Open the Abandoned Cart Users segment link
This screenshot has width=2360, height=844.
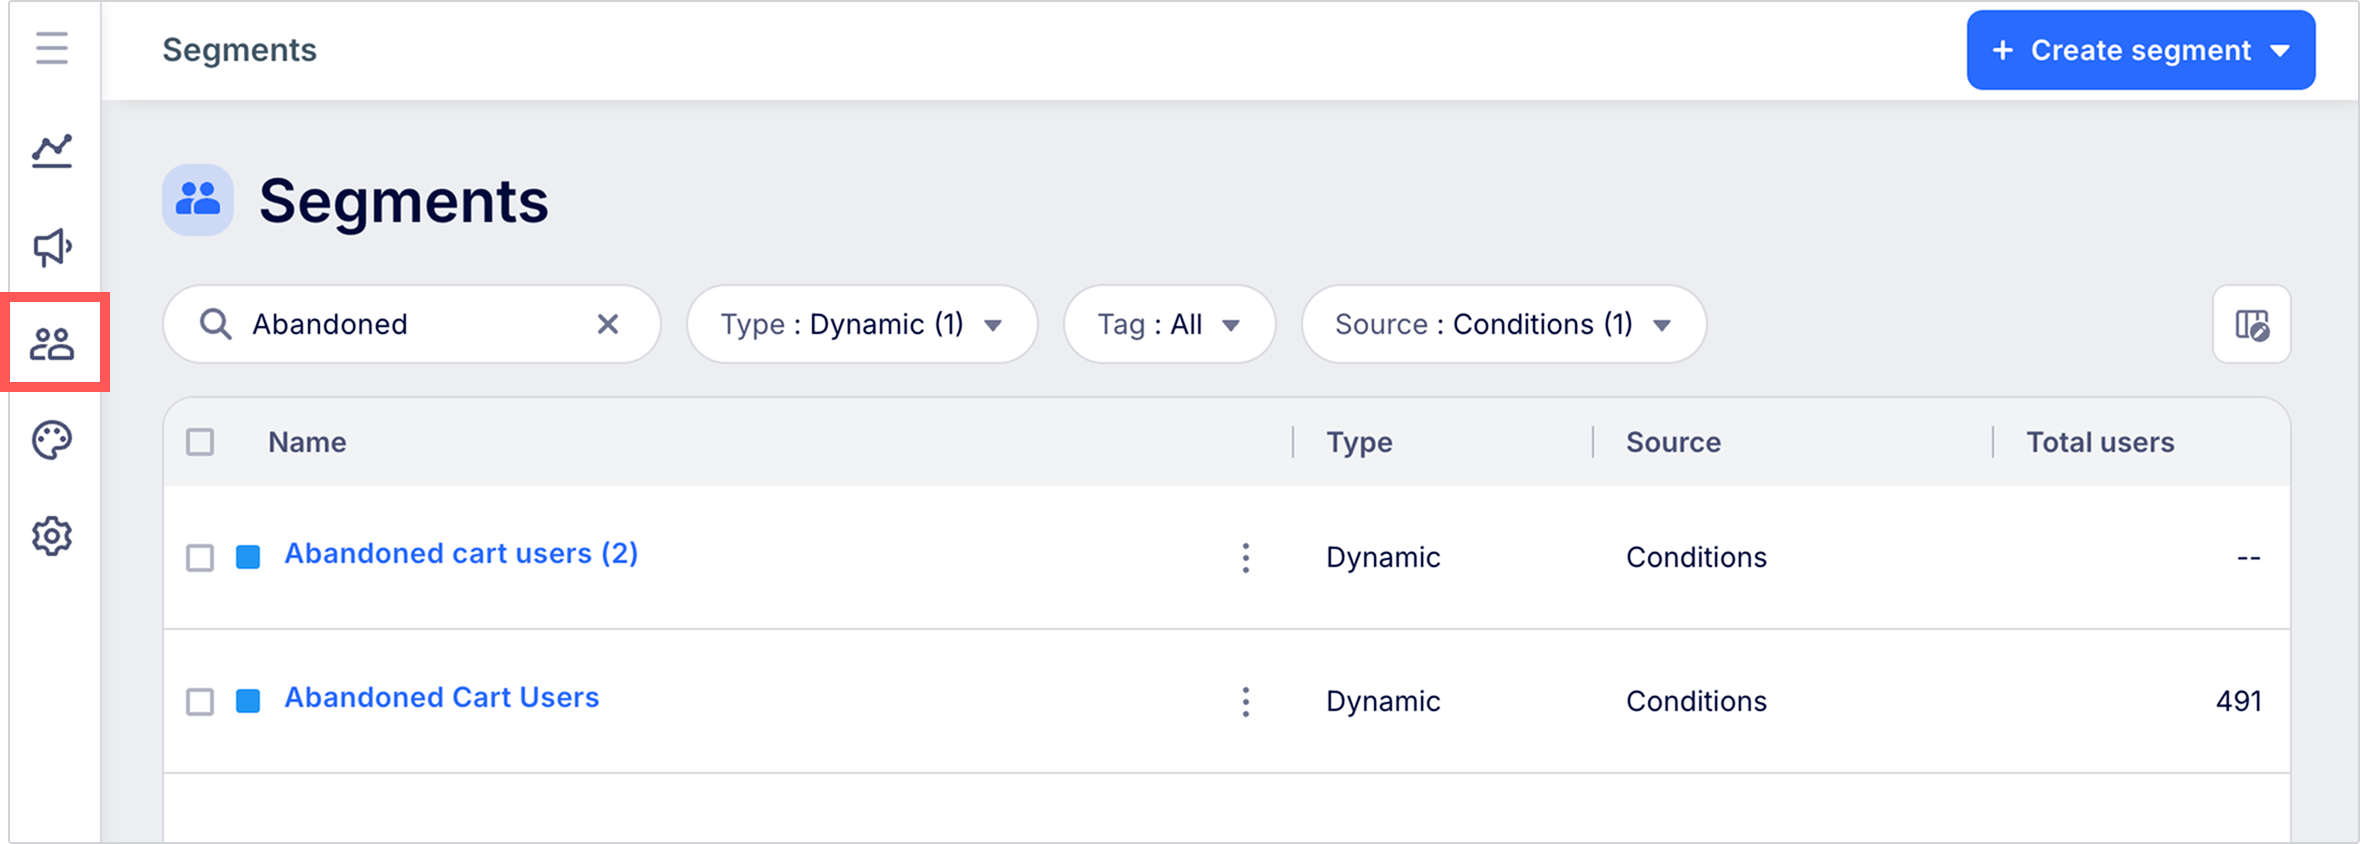point(441,698)
